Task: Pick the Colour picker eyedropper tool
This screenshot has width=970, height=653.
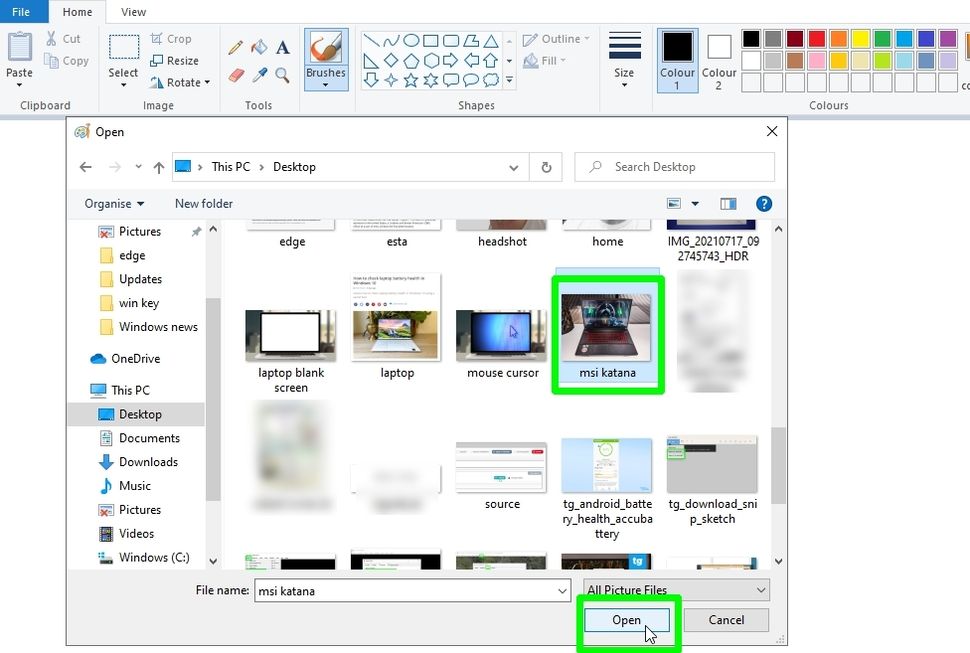Action: [259, 73]
